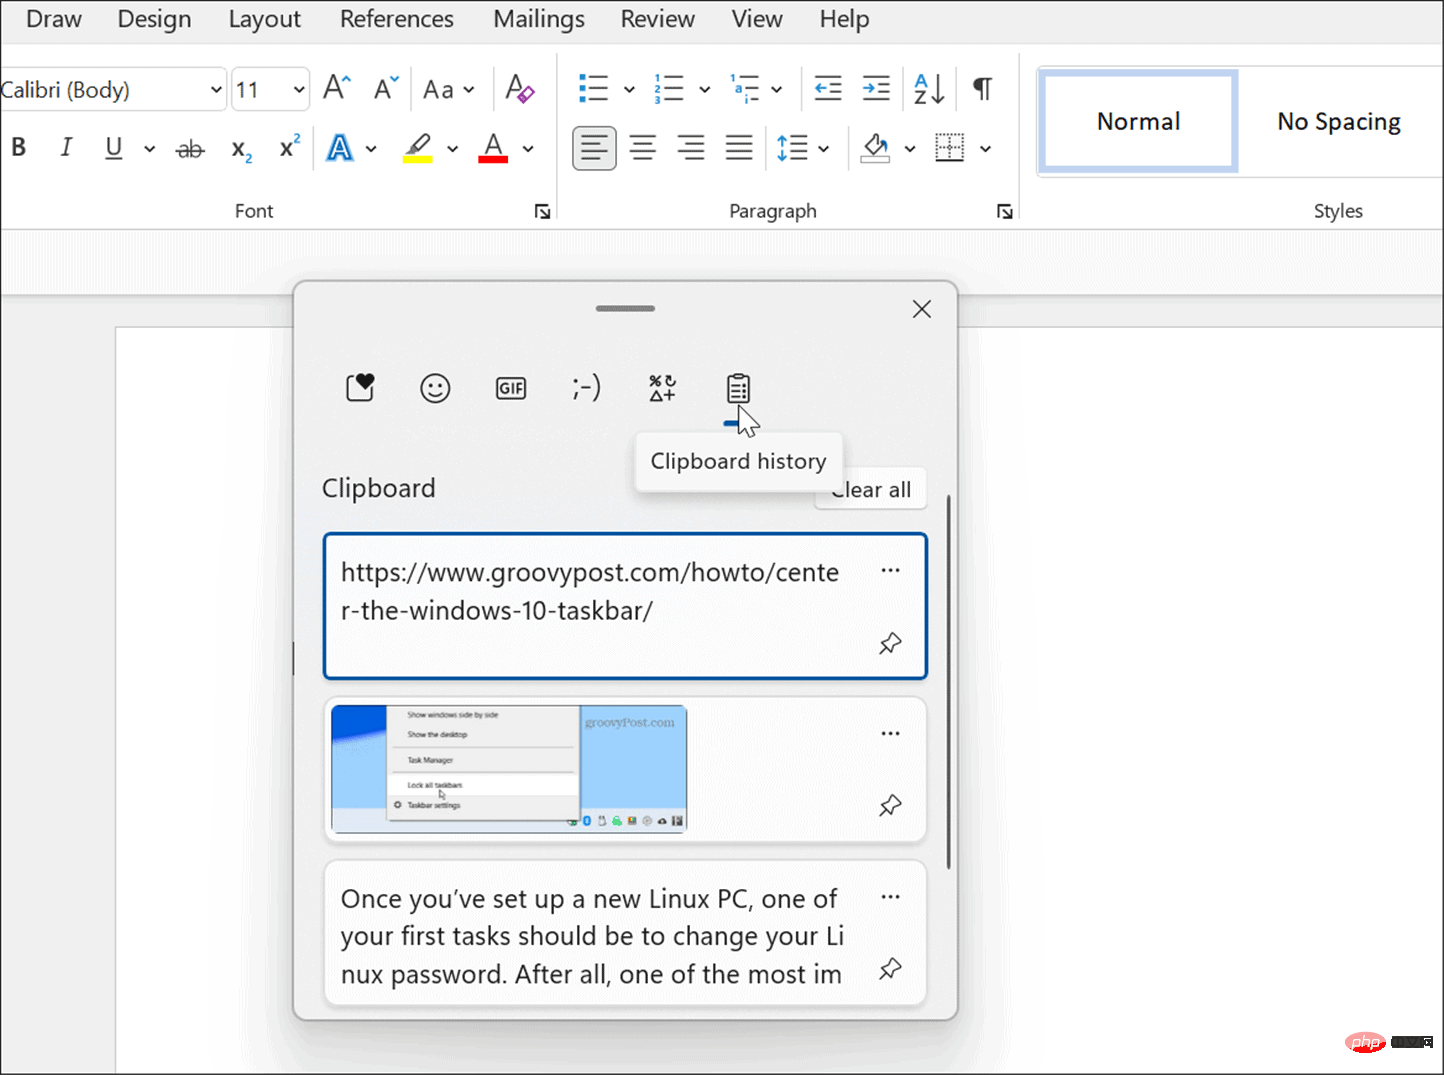Screen dimensions: 1444x1075
Task: Apply paragraph shading color
Action: [875, 148]
